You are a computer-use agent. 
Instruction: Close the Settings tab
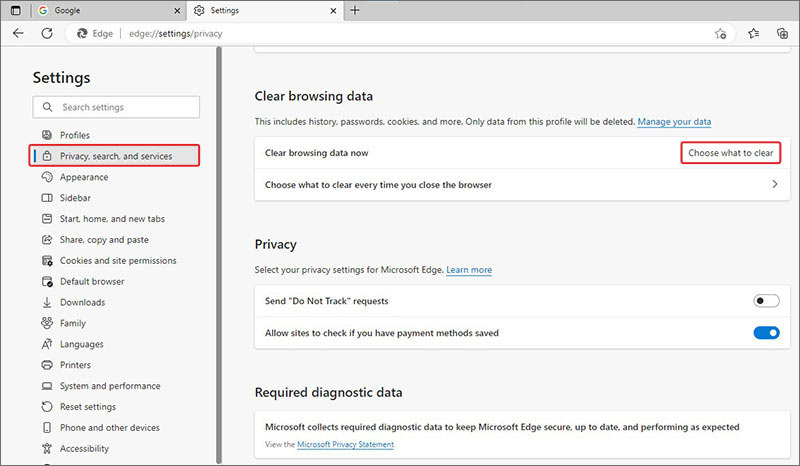click(333, 11)
